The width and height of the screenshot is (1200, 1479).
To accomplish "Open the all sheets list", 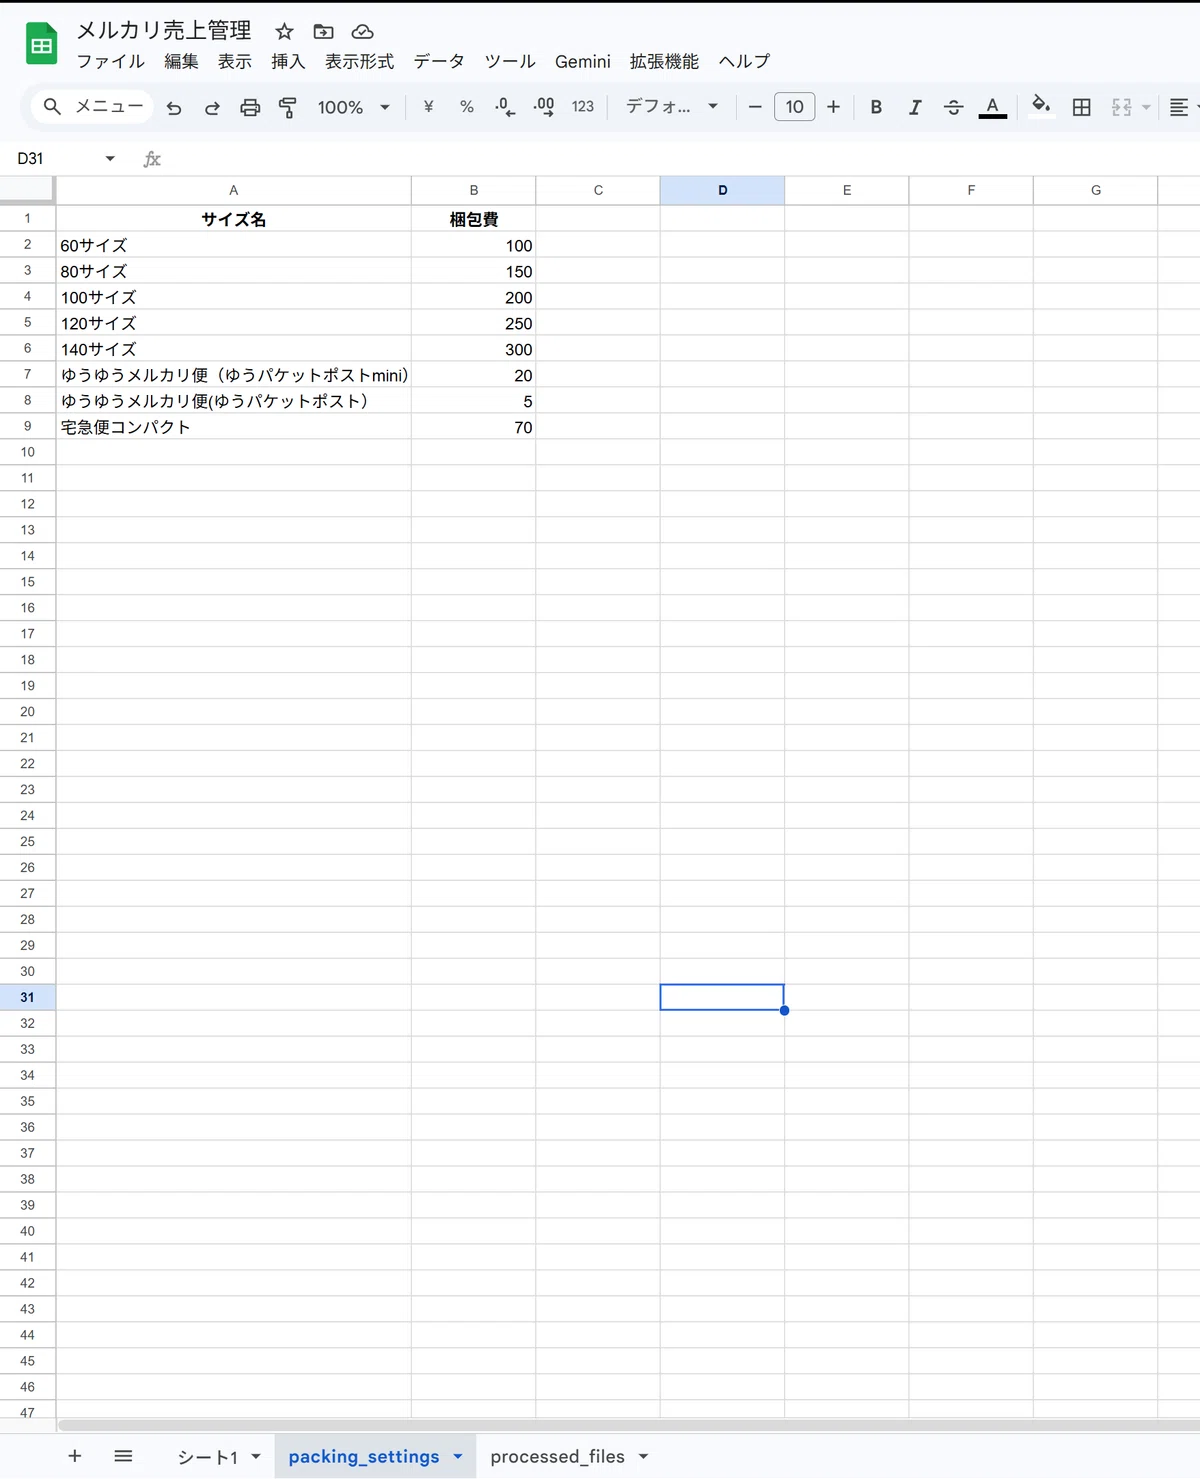I will click(x=123, y=1456).
